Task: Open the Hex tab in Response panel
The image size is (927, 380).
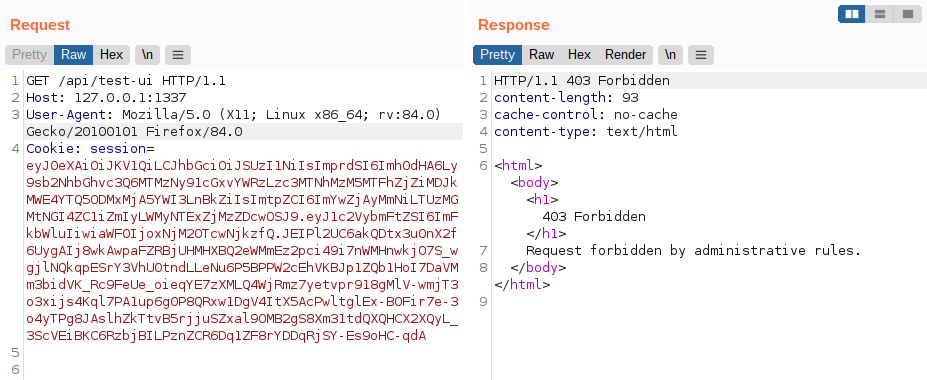Action: pos(579,55)
